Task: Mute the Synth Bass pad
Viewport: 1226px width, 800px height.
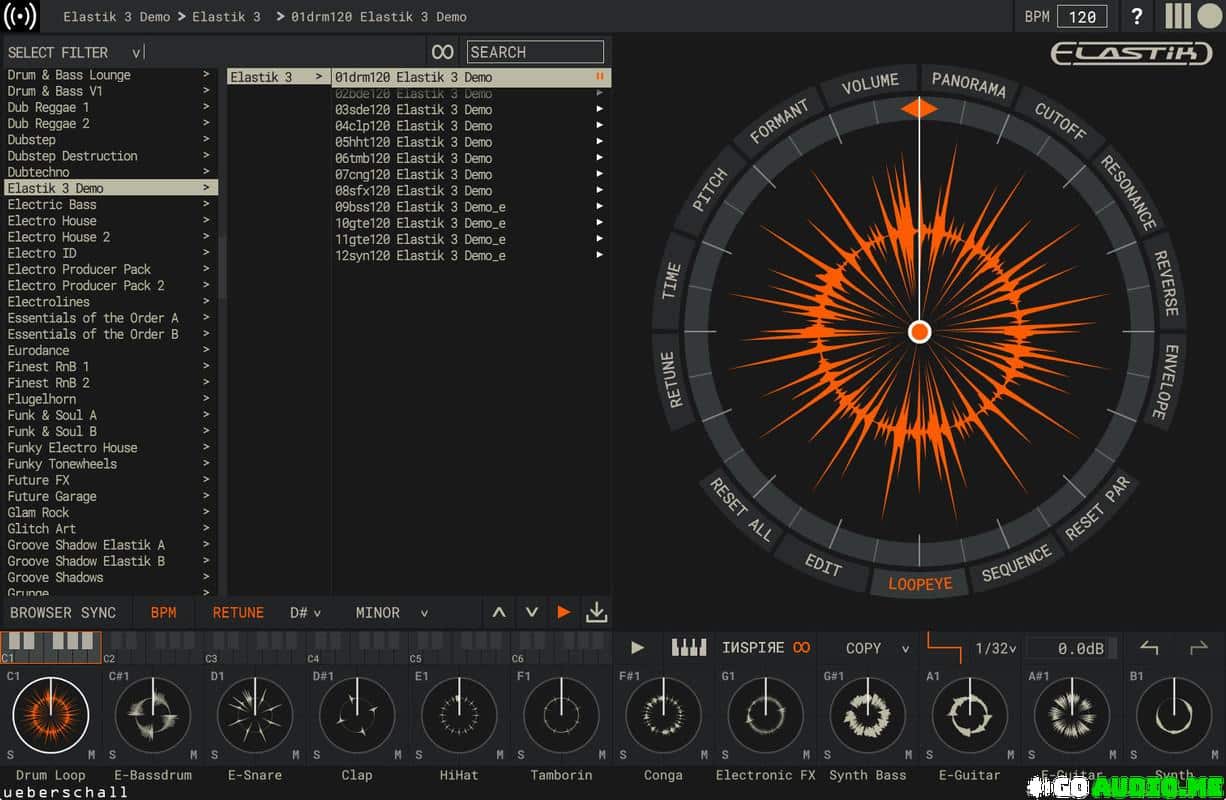Action: click(908, 755)
